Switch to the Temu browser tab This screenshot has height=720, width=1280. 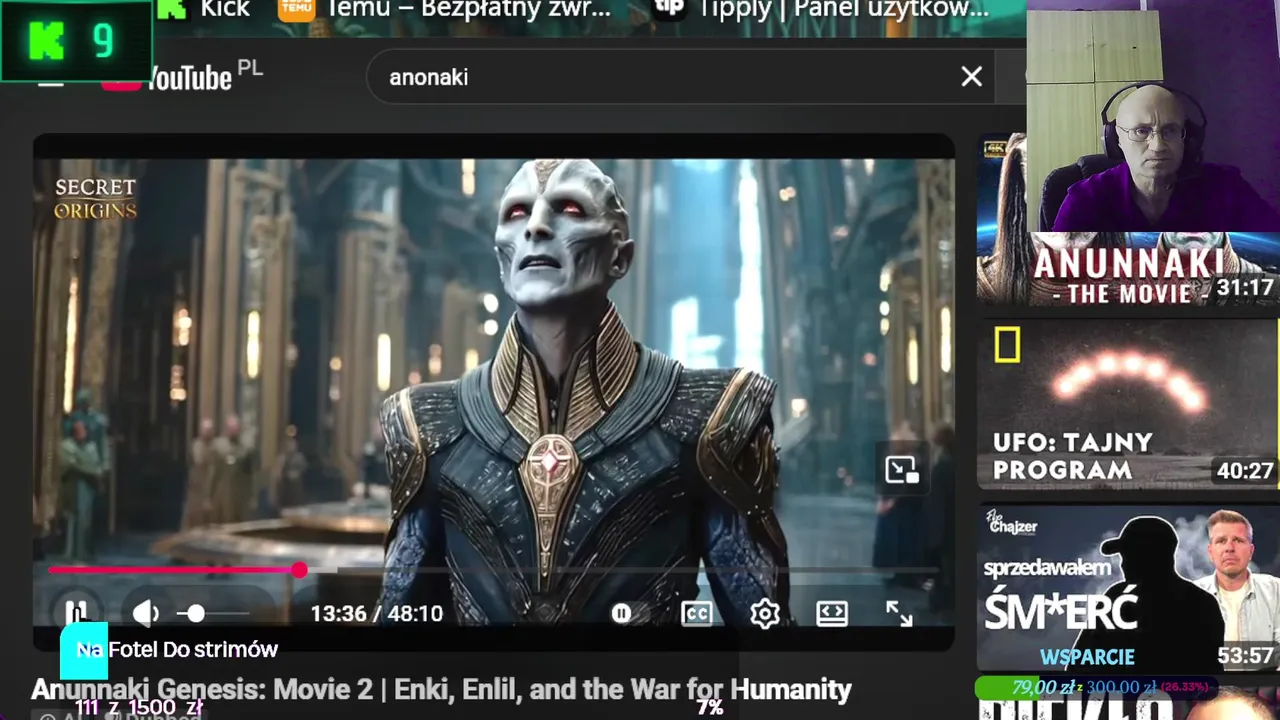pos(446,10)
